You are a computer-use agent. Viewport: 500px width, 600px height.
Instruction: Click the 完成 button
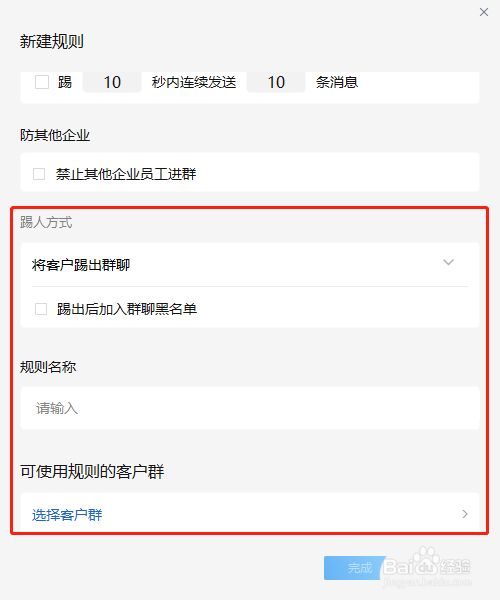pos(355,568)
